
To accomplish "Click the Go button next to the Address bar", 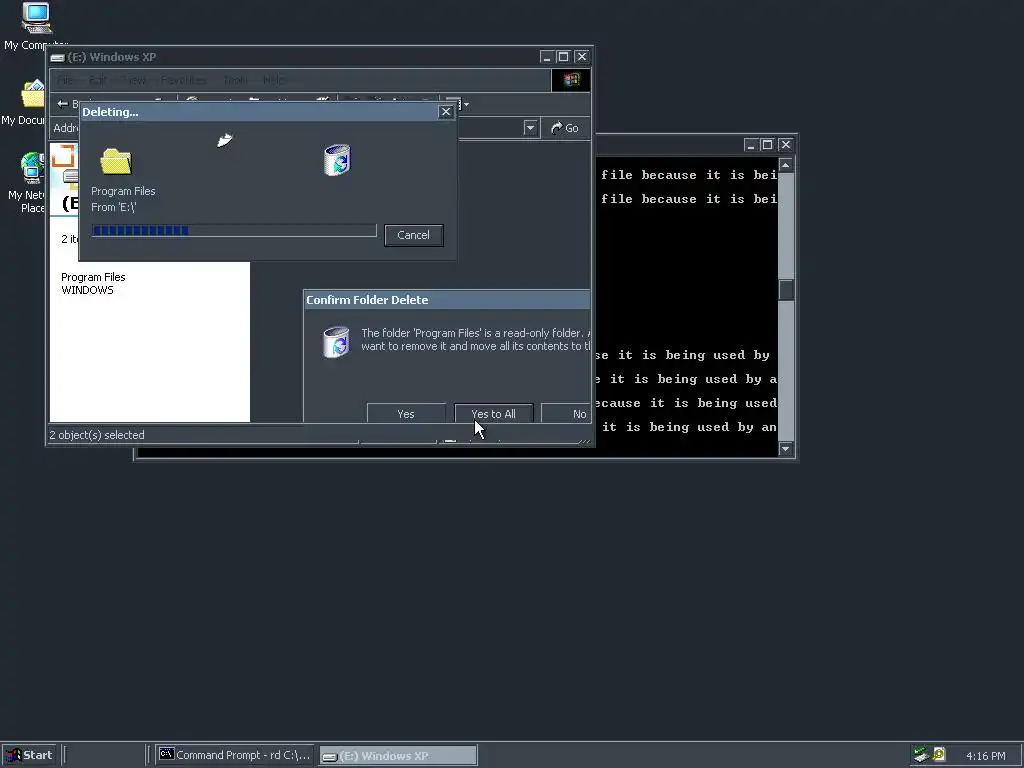I will click(x=565, y=128).
